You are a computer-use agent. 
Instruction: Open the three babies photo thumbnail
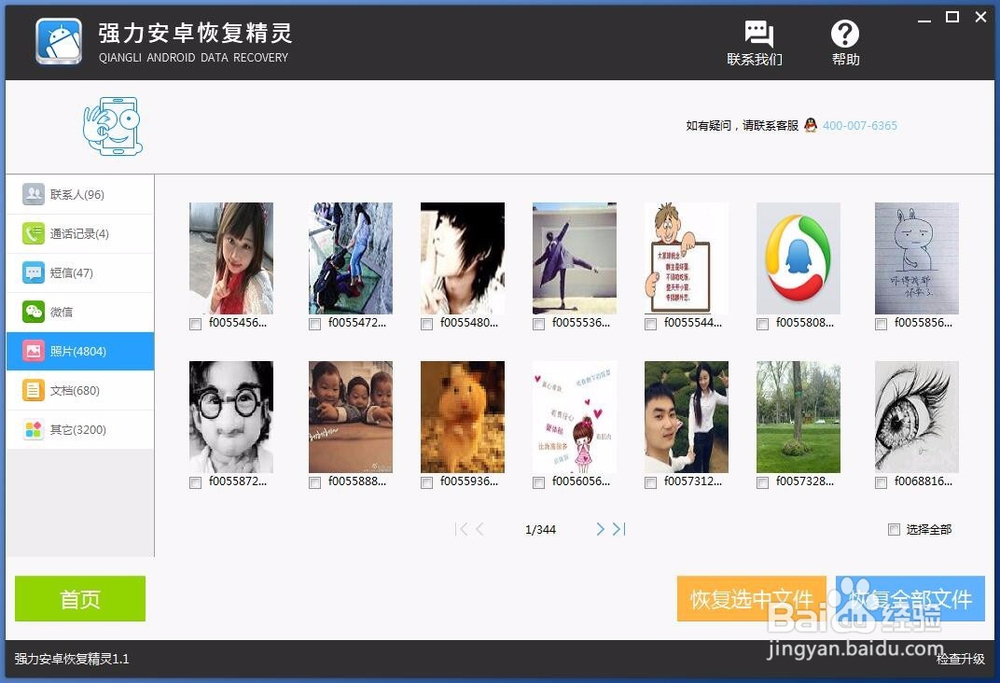click(x=351, y=417)
